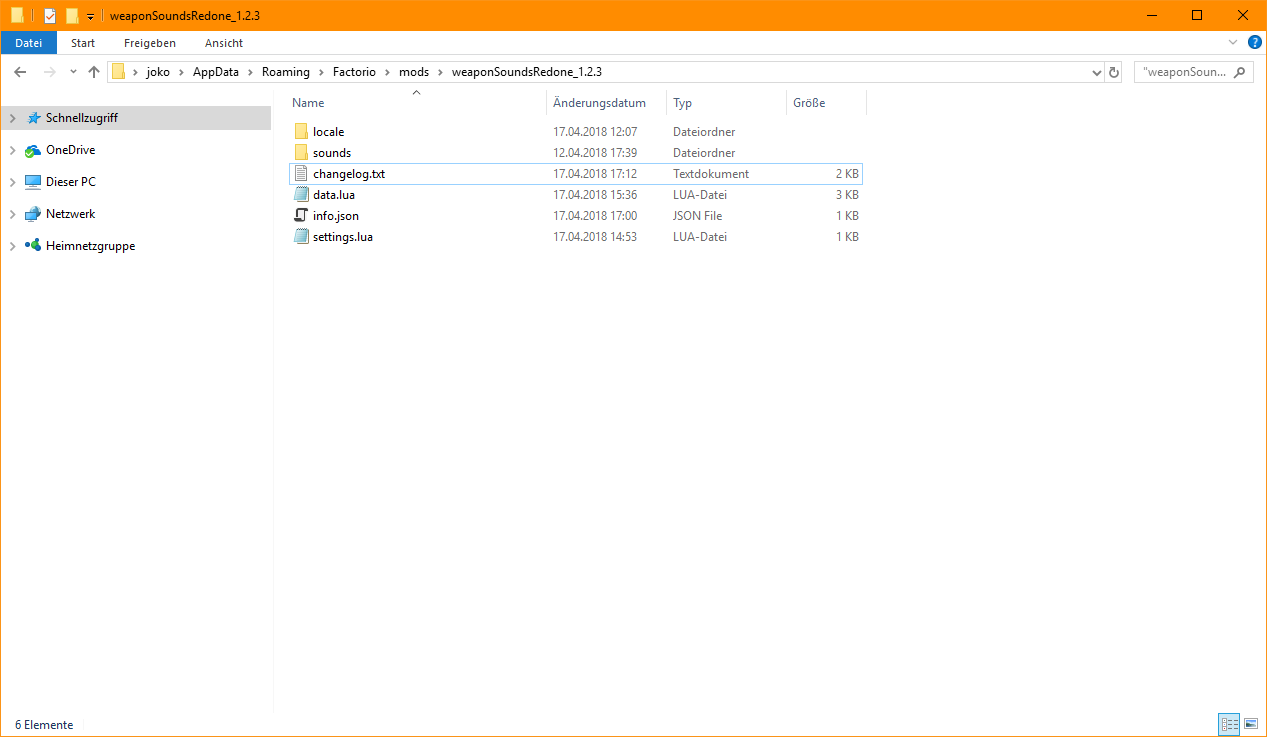Click the locale folder icon
The width and height of the screenshot is (1267, 737).
(301, 132)
